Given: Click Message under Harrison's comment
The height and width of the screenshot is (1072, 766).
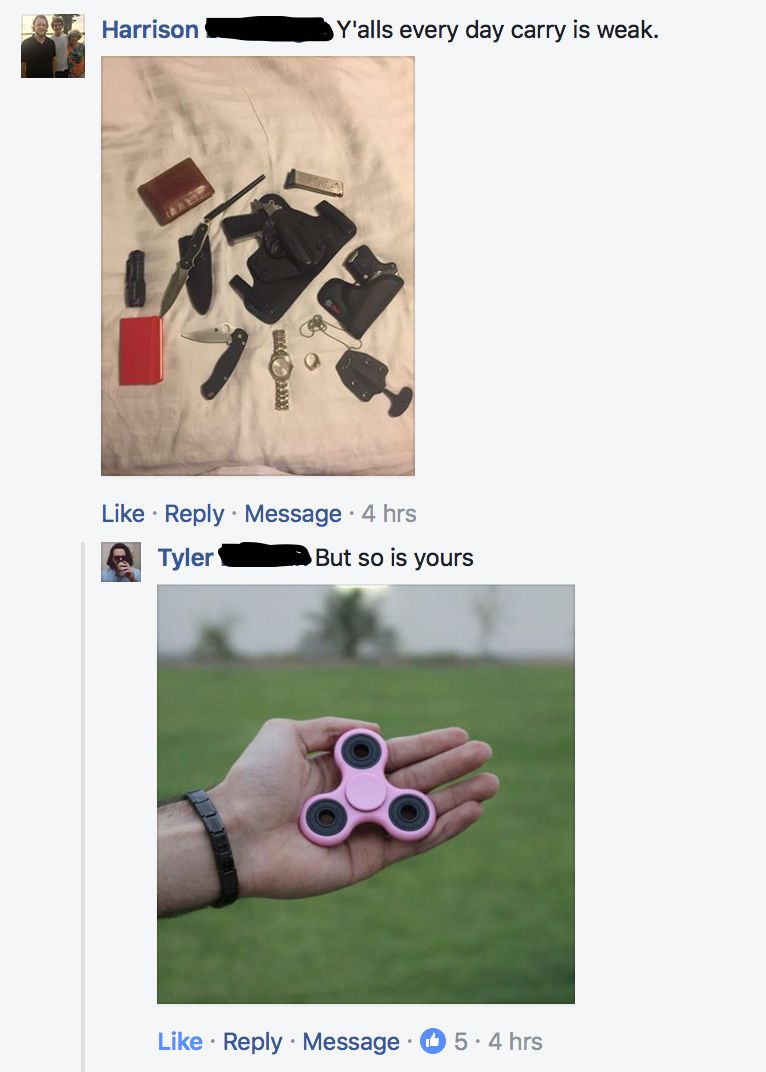Looking at the screenshot, I should [x=293, y=513].
